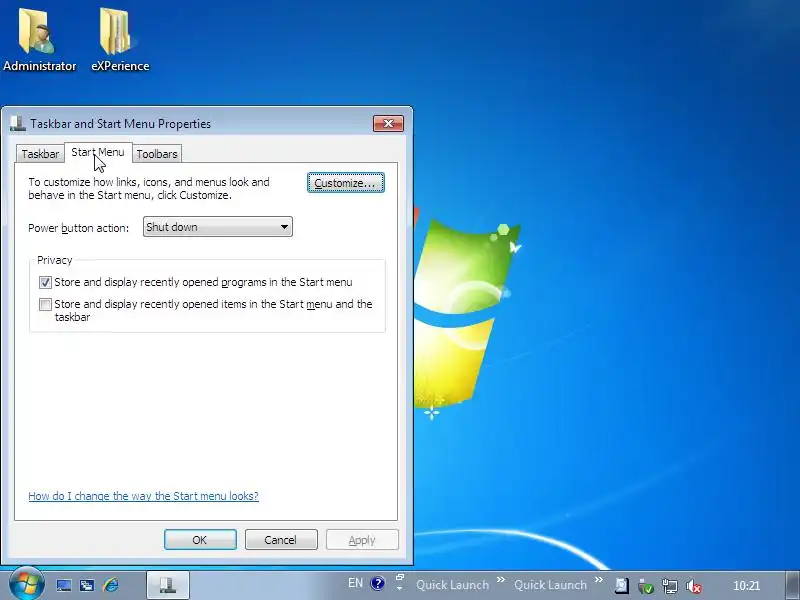Launch Internet Explorer from the taskbar

tap(111, 585)
